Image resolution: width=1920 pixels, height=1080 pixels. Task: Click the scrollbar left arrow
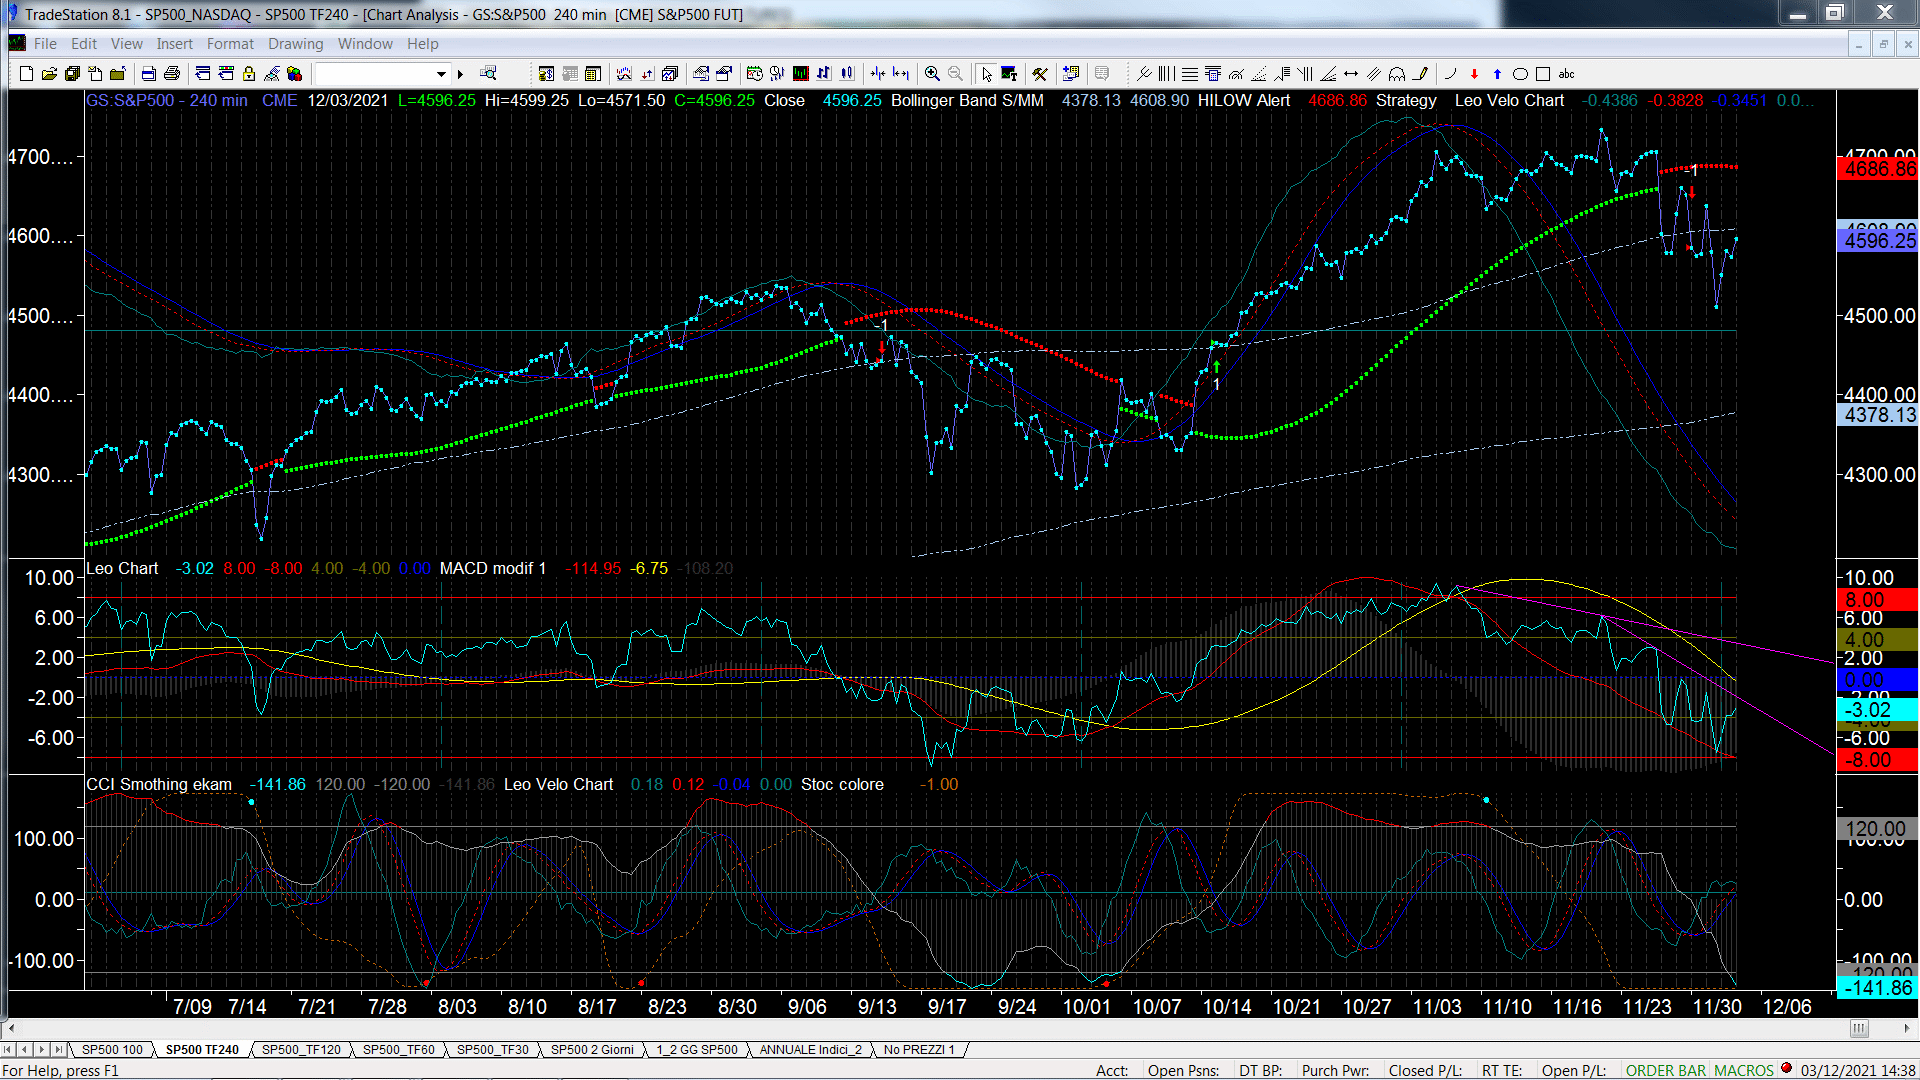tap(11, 1028)
